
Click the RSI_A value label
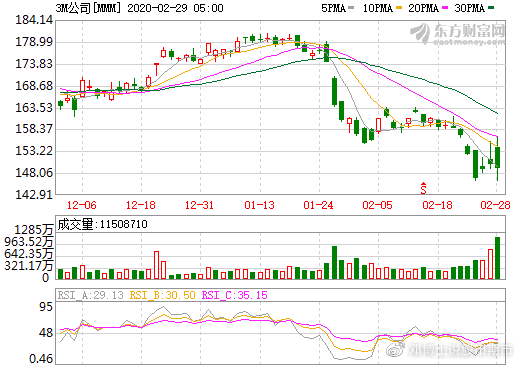91,295
